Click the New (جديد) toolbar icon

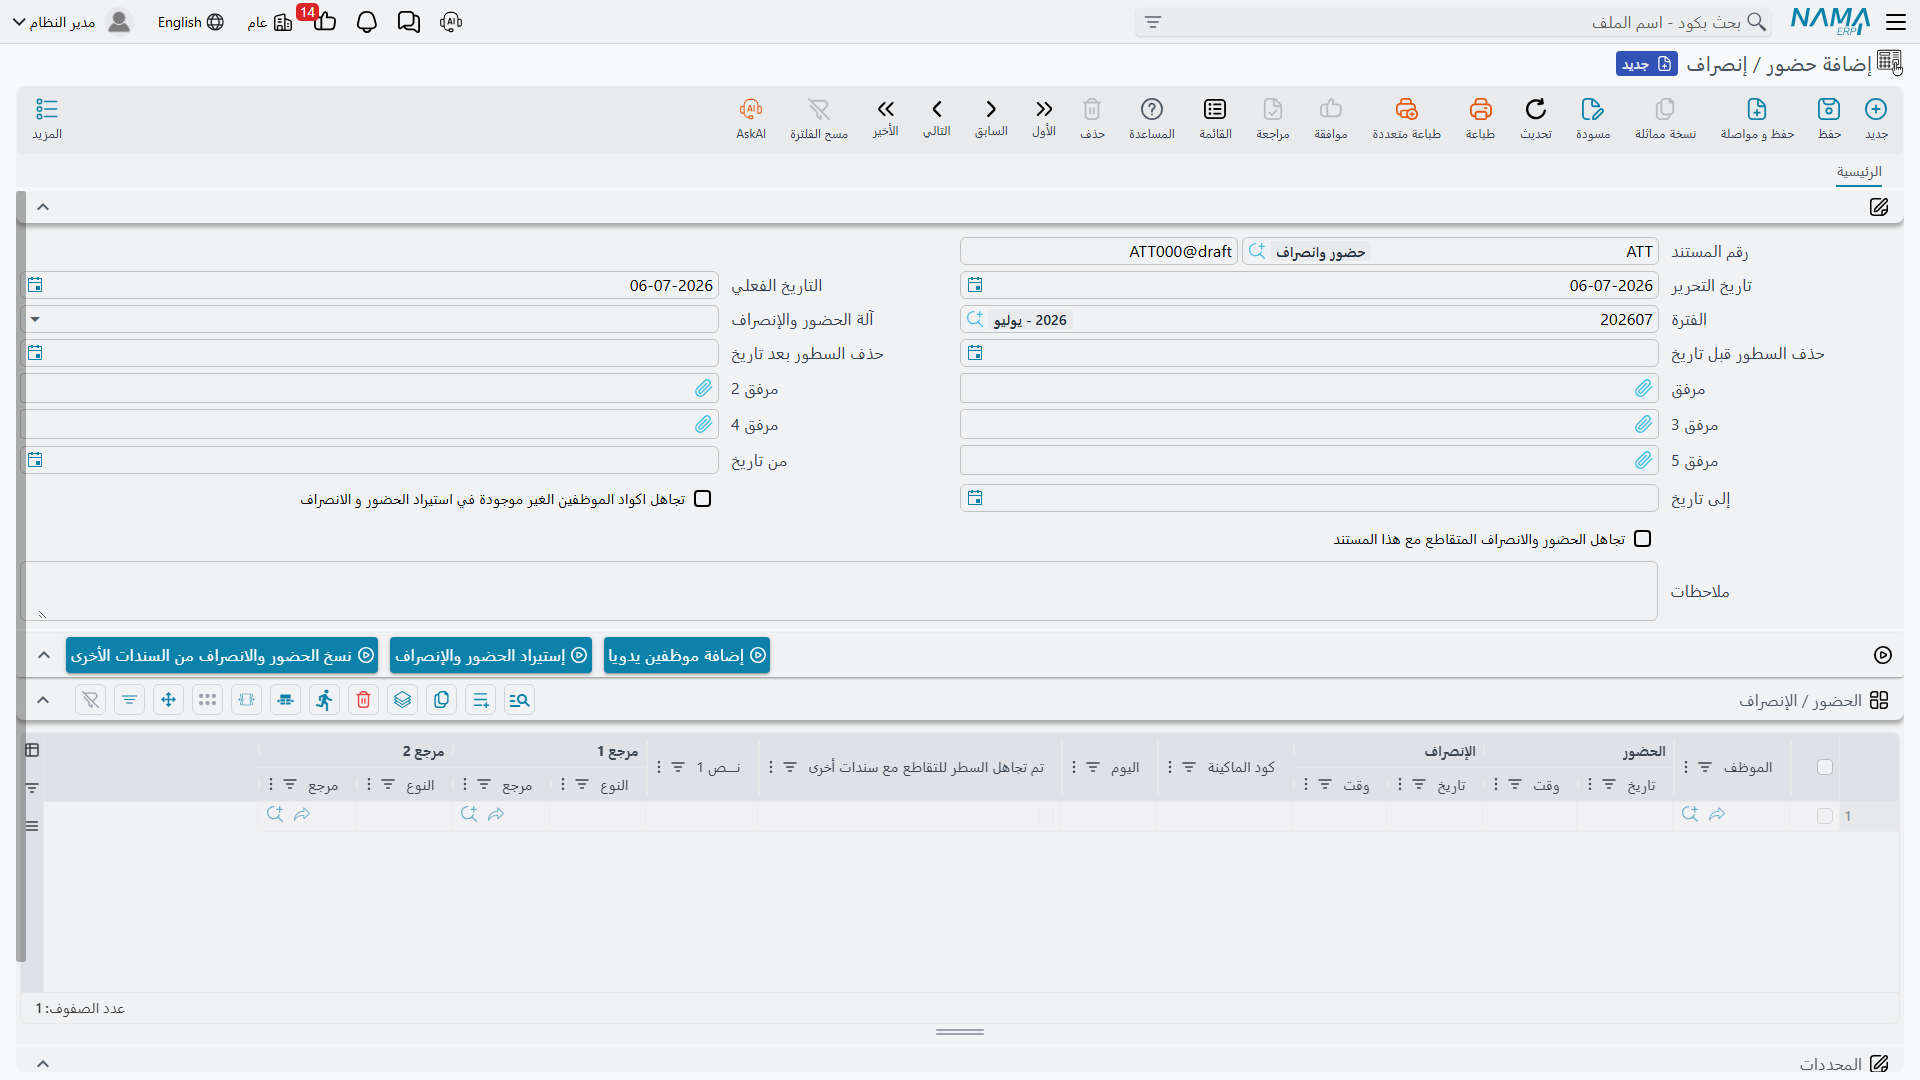pyautogui.click(x=1876, y=109)
